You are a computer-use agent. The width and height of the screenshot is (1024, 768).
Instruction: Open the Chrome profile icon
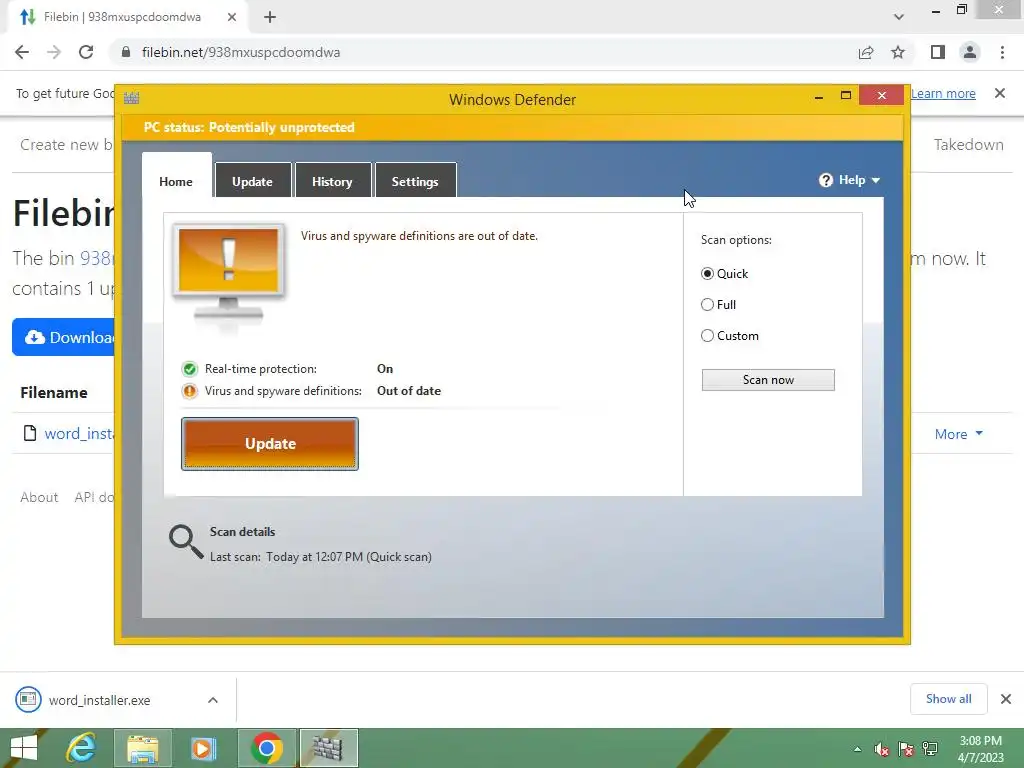pos(970,52)
